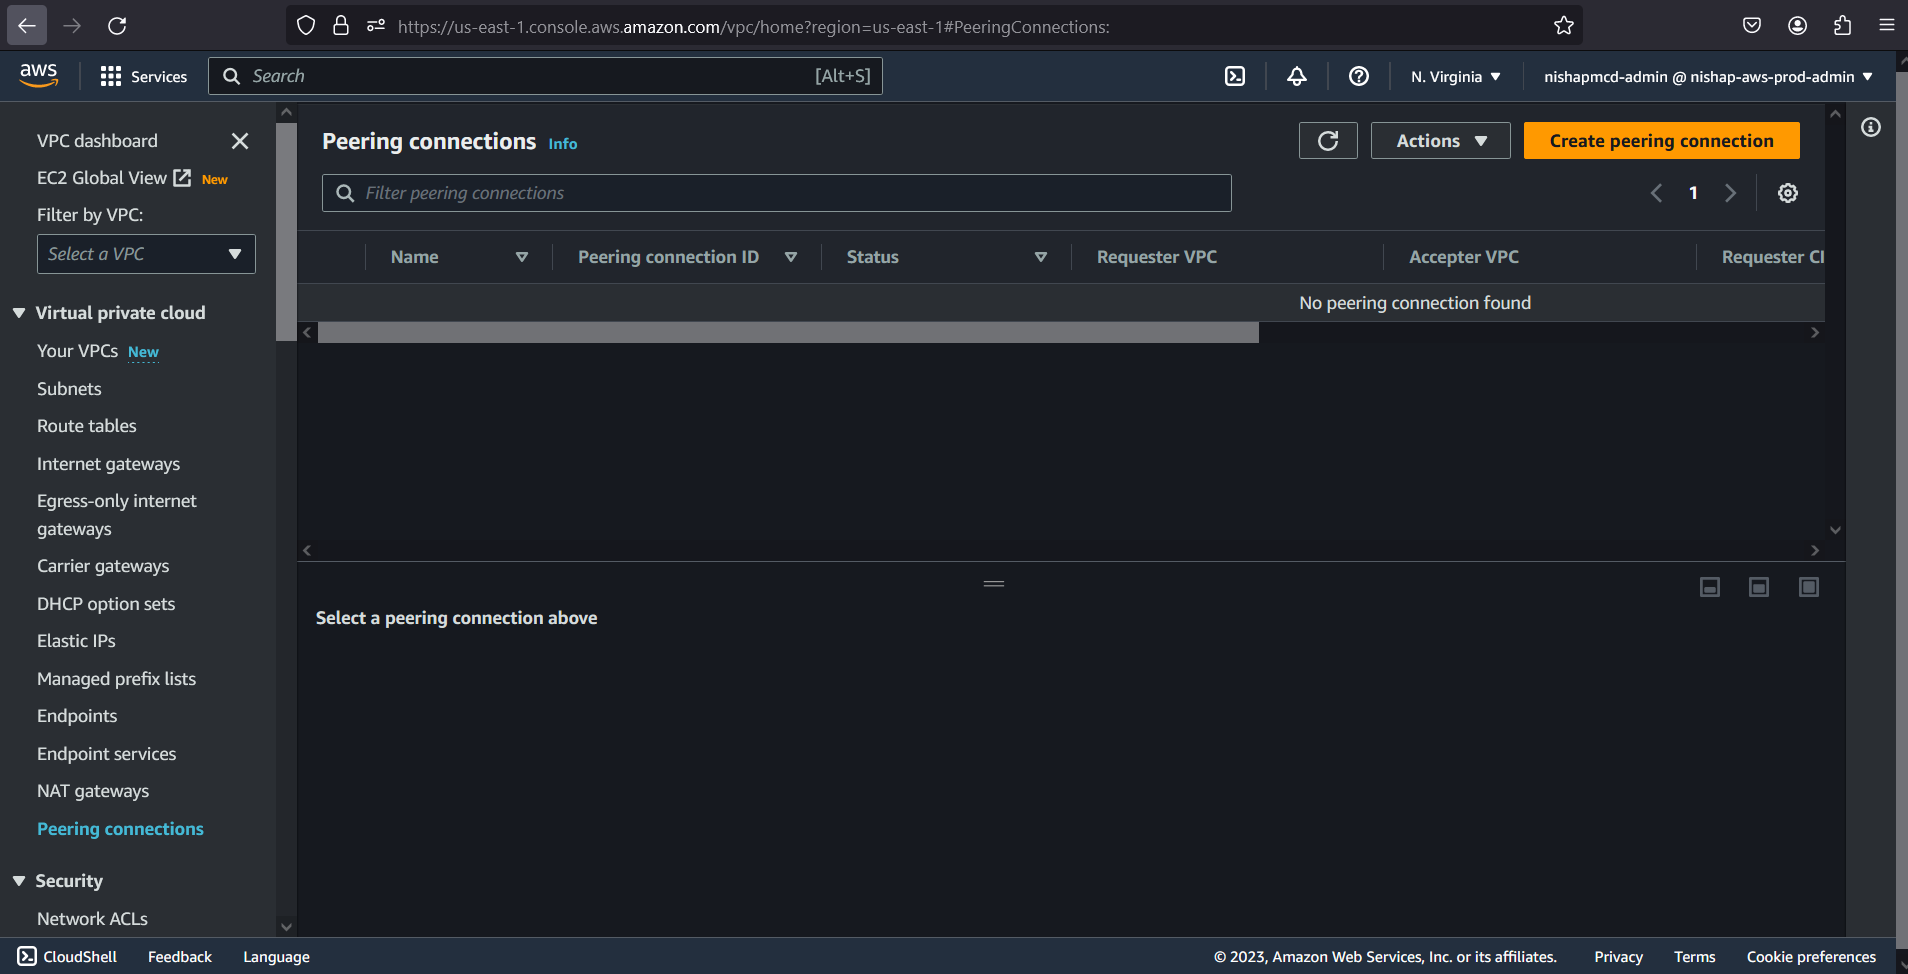Click the refresh peering connections button
Image resolution: width=1908 pixels, height=974 pixels.
point(1327,141)
